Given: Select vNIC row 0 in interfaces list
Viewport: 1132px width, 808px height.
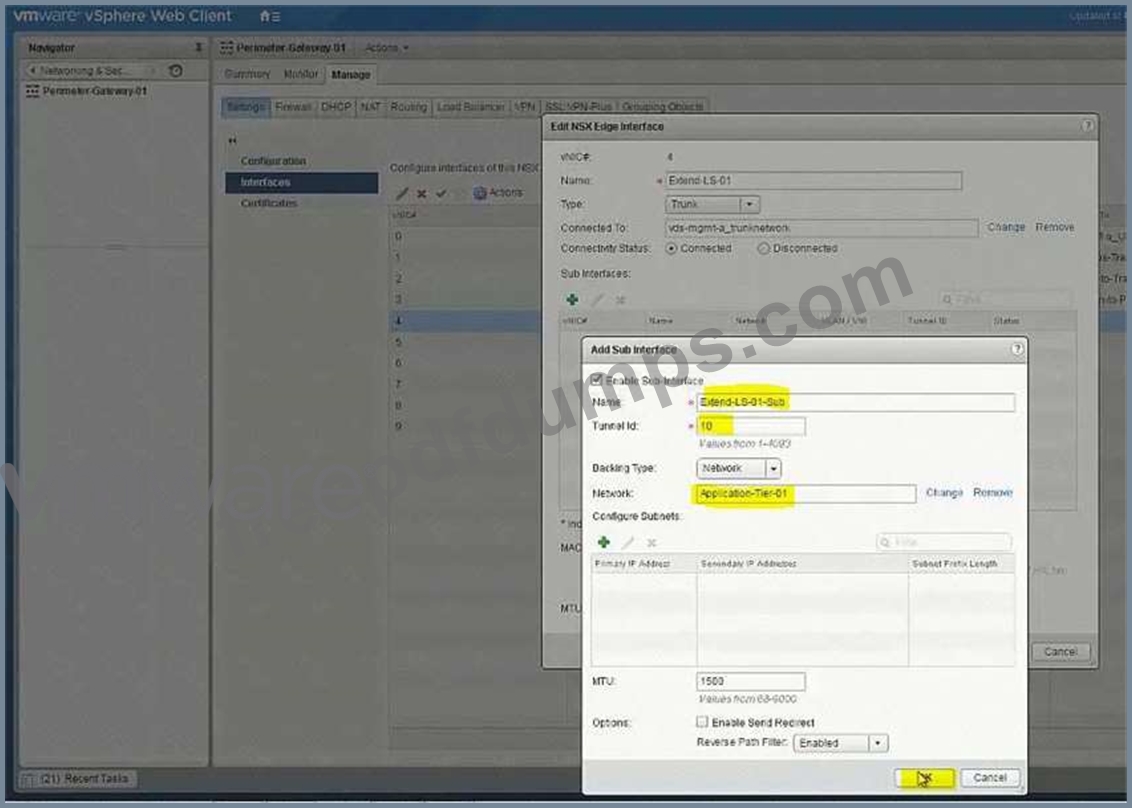Looking at the screenshot, I should (466, 236).
